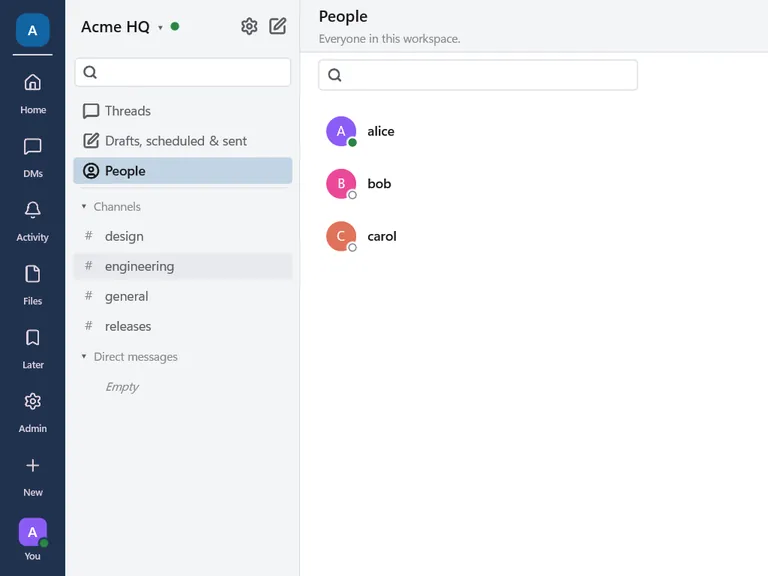Select the name alice

pyautogui.click(x=381, y=131)
